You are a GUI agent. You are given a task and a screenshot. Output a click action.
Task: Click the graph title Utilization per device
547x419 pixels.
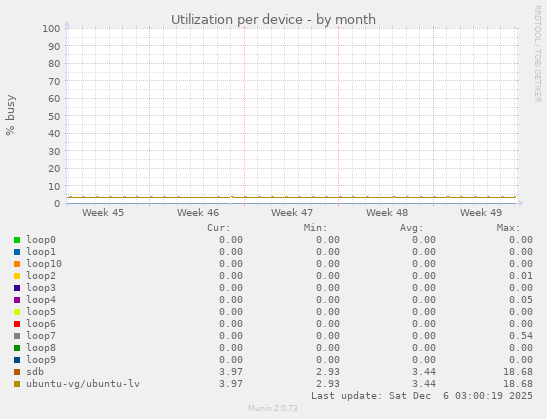273,20
